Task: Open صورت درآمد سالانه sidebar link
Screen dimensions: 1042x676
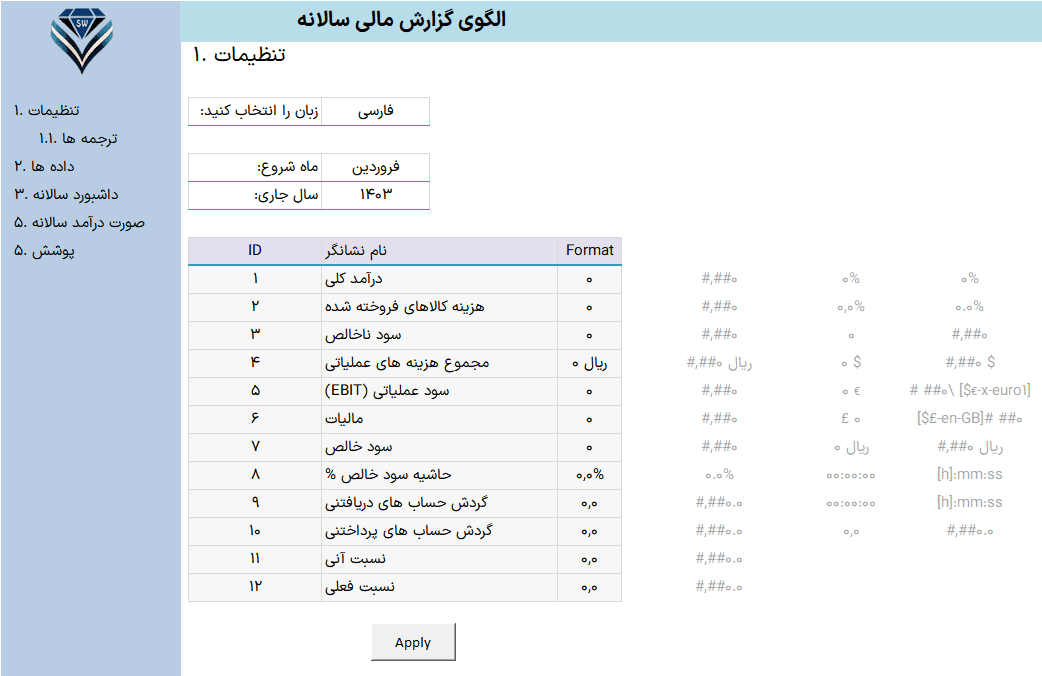Action: [79, 222]
